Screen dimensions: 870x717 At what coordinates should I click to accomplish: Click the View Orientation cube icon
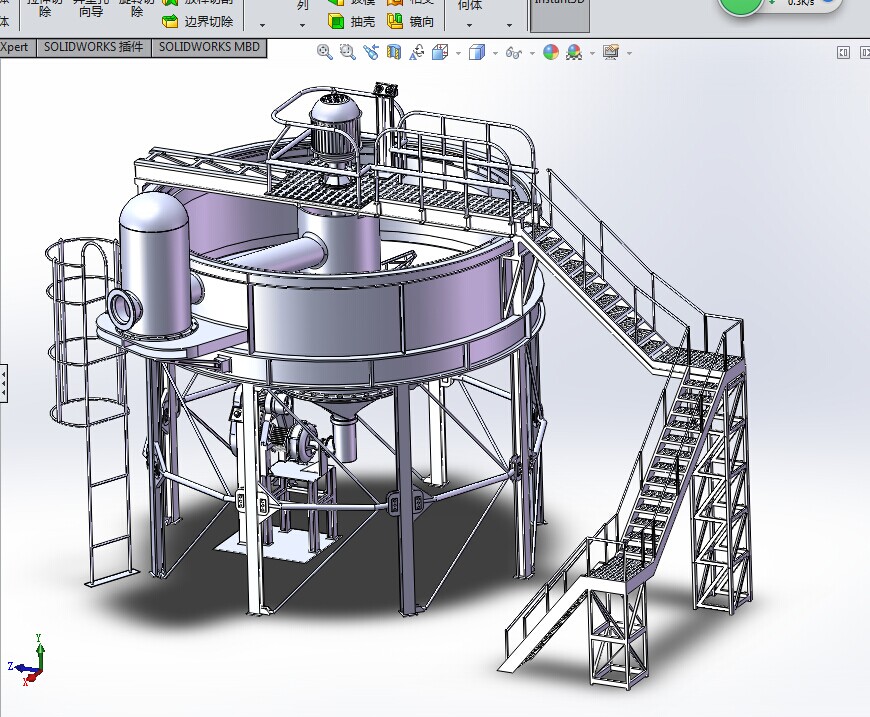click(x=439, y=52)
